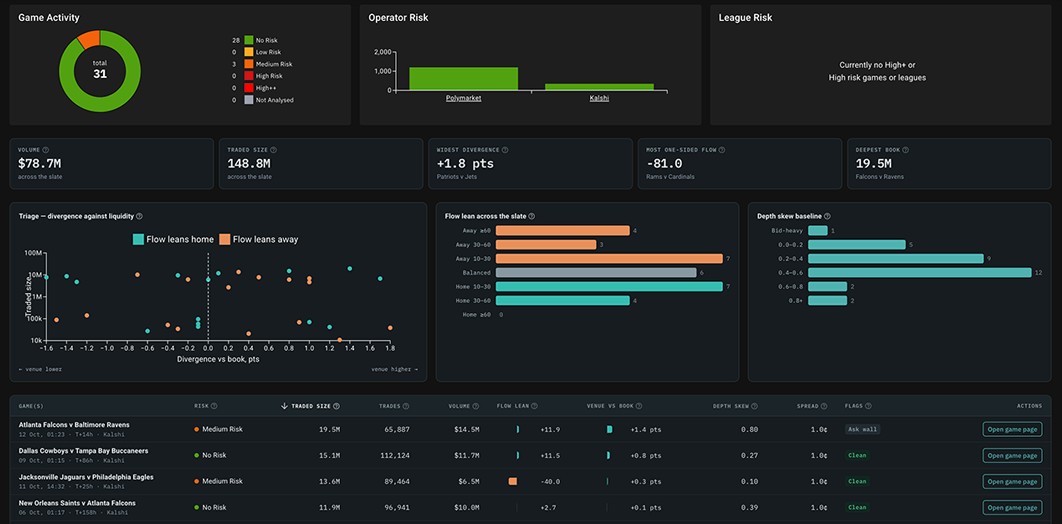Click the -81.0 one-sided flow value
Screen dimensions: 1062x524
(664, 164)
